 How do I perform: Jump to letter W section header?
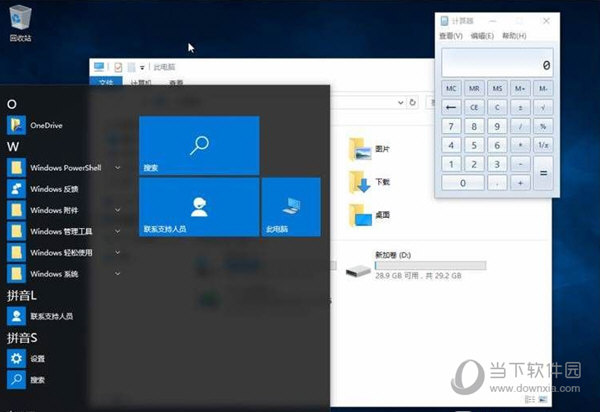click(x=13, y=147)
